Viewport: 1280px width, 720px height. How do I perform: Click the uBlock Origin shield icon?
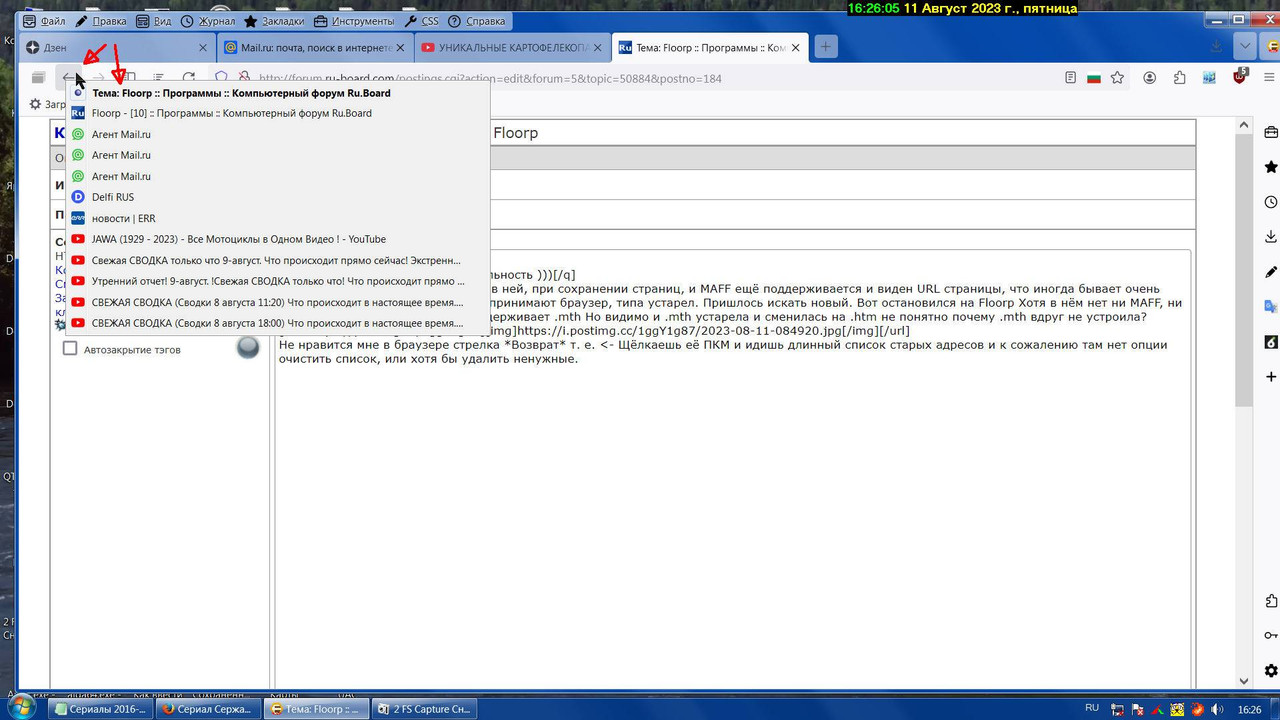coord(1240,76)
